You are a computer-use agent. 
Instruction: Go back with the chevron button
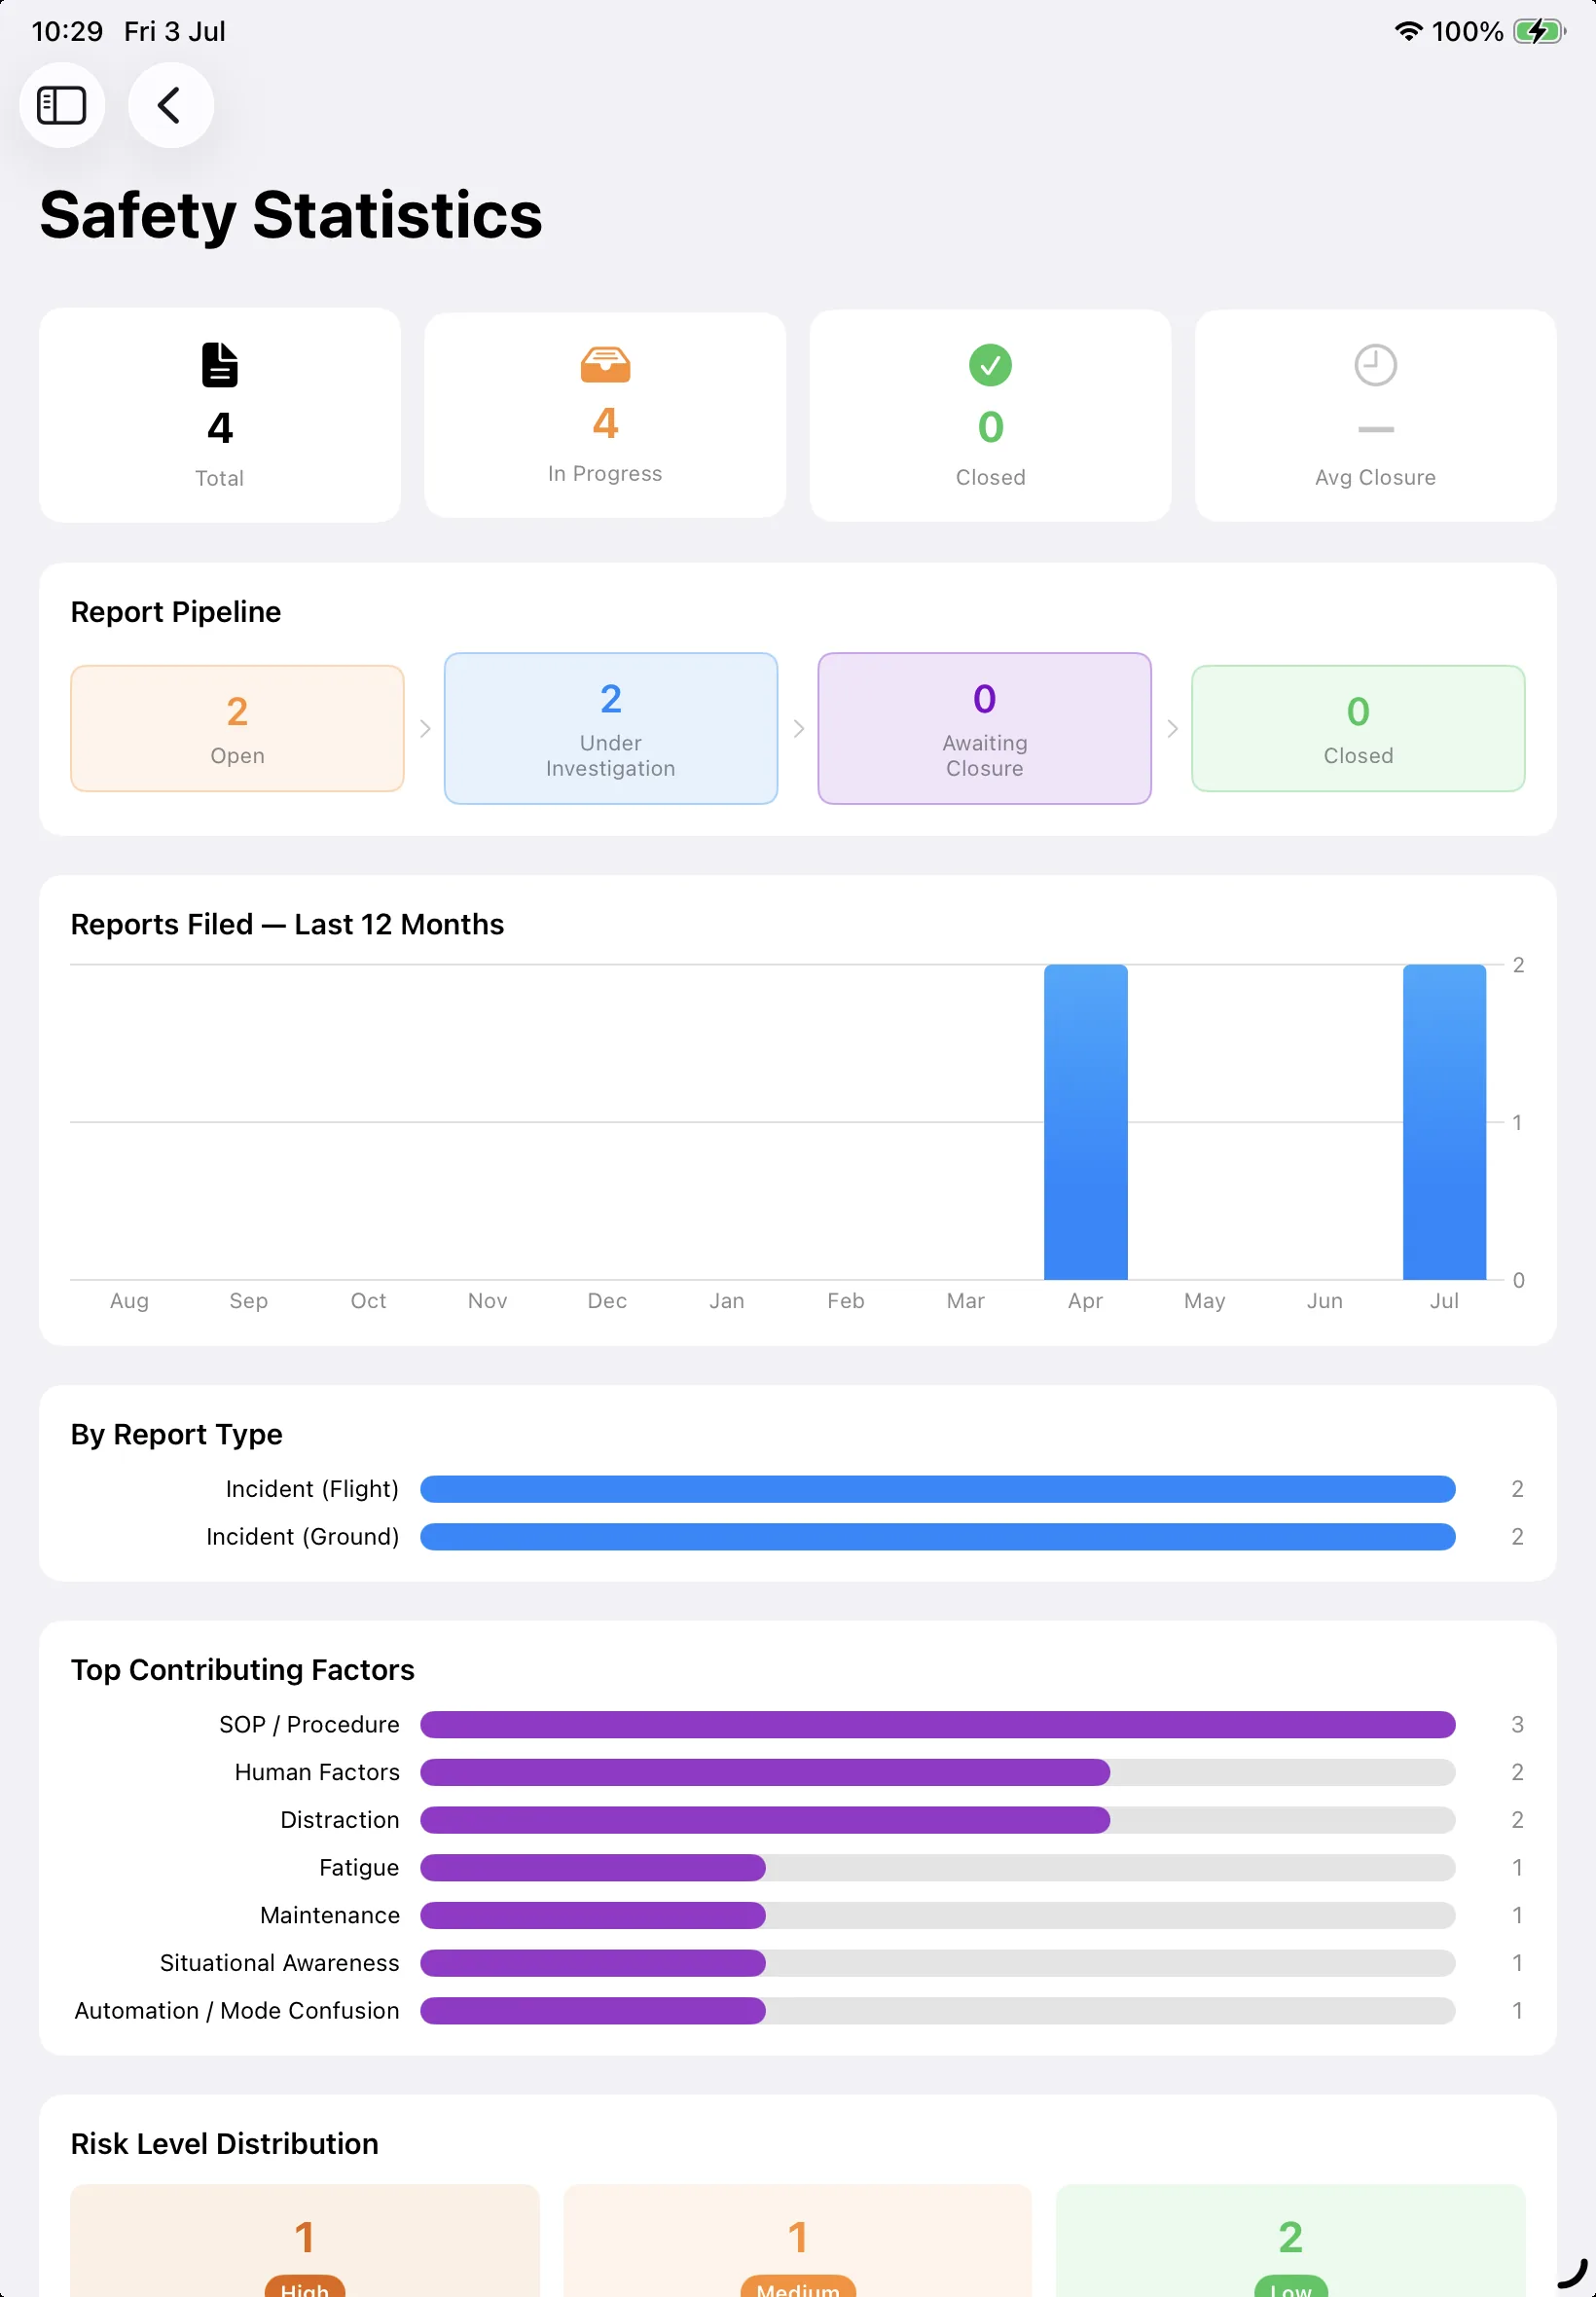(170, 105)
